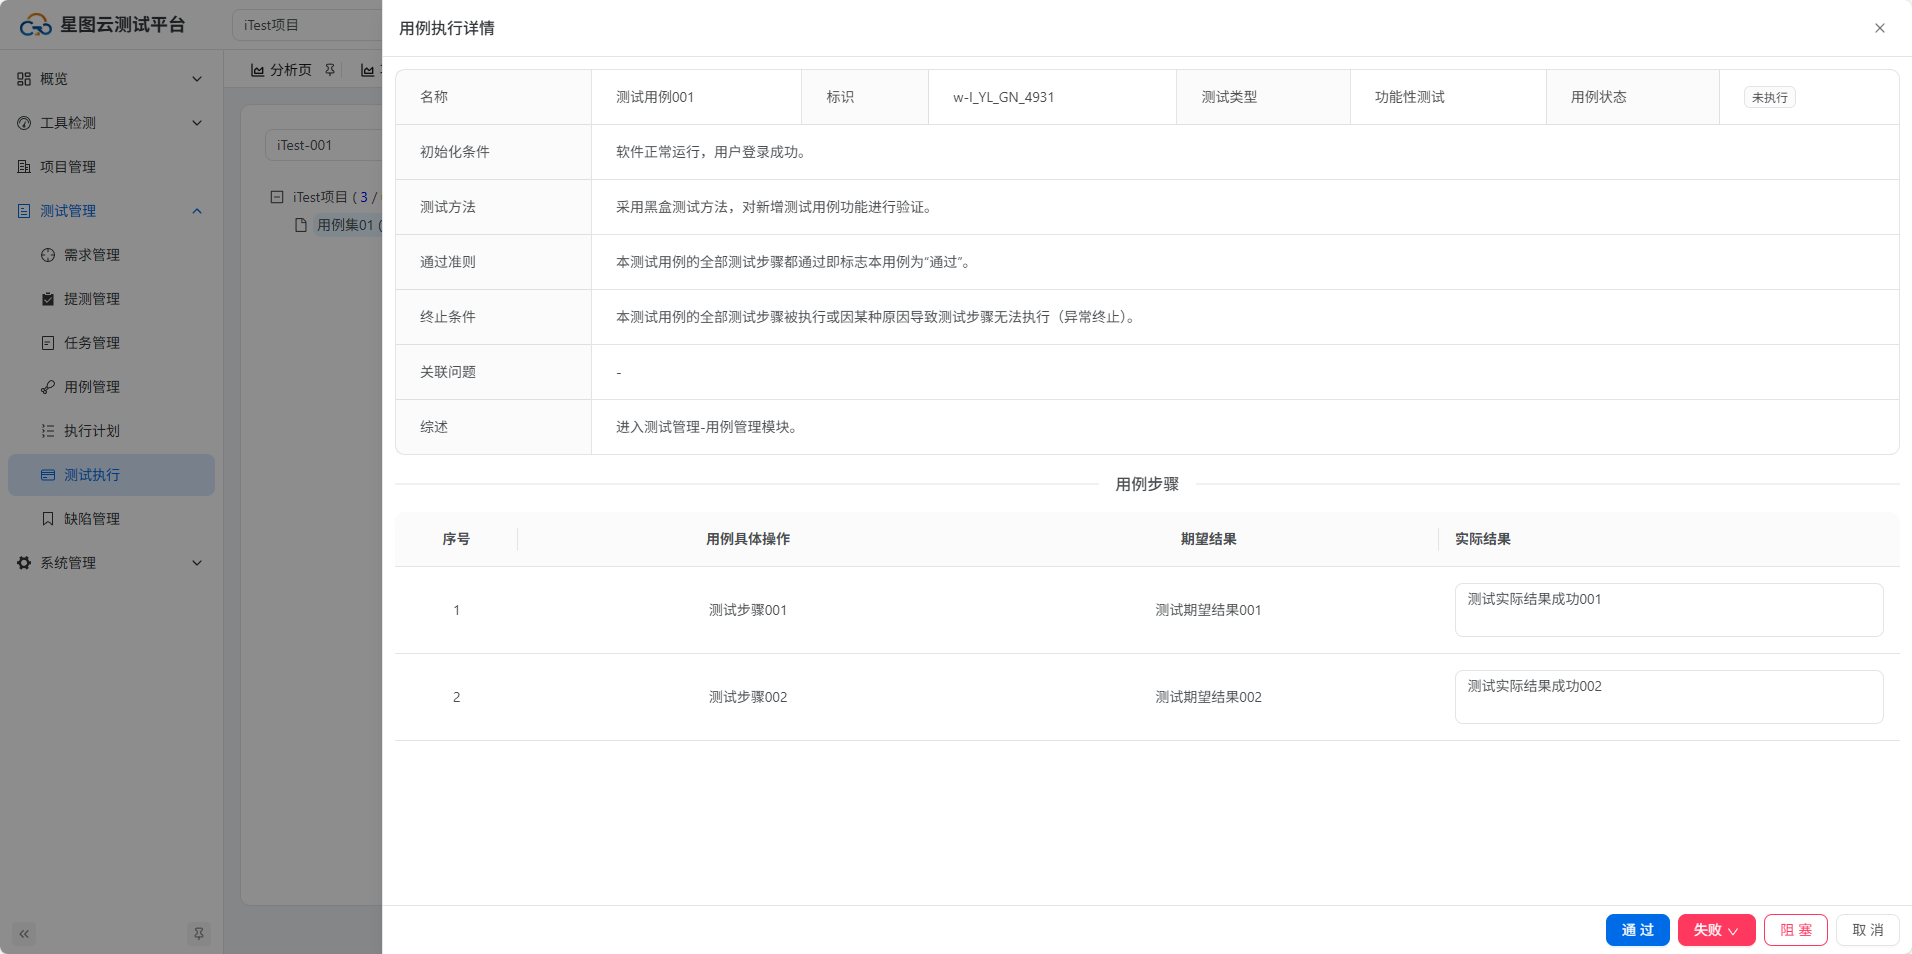1912x954 pixels.
Task: Click the pin icon beside 分析页 tab
Action: [330, 70]
